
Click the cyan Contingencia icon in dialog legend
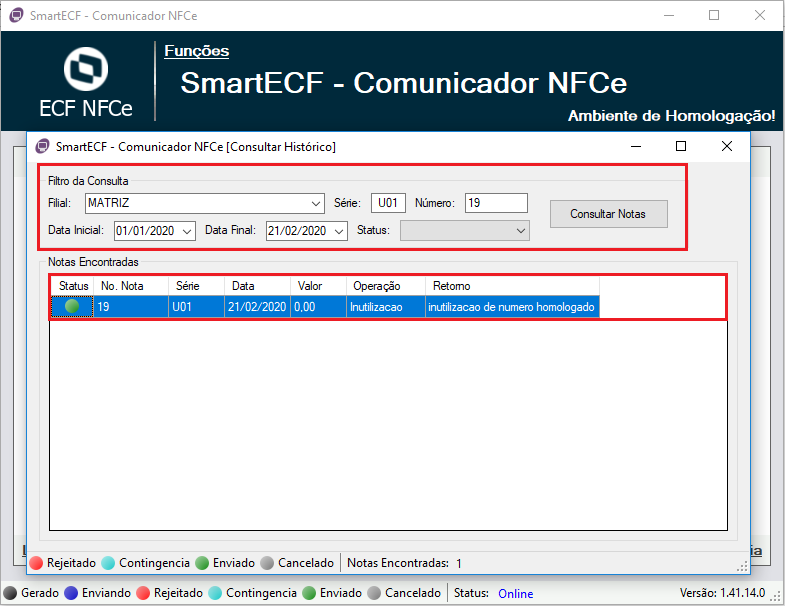pos(108,563)
